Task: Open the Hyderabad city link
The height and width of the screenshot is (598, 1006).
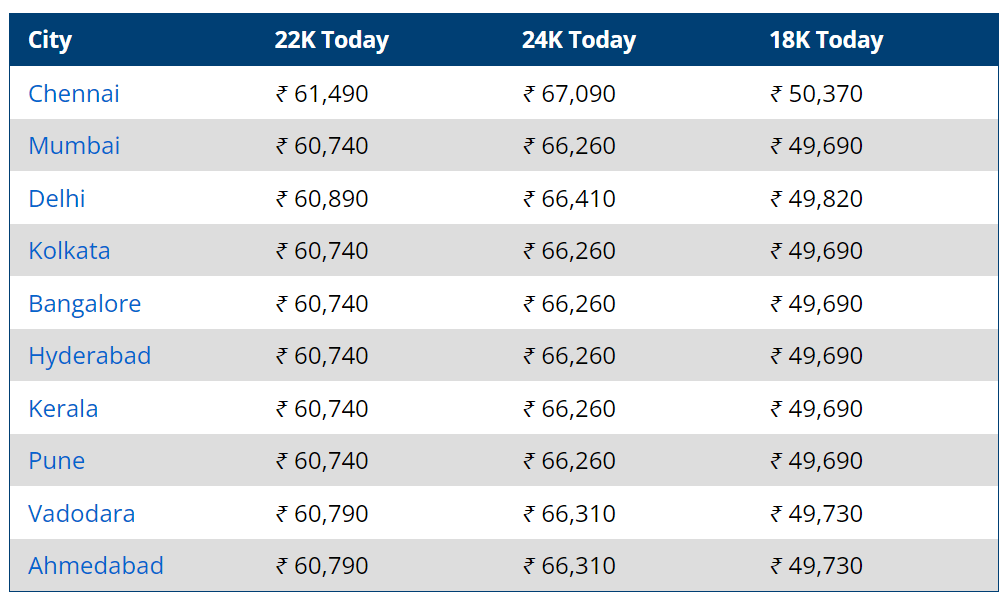Action: click(x=90, y=355)
